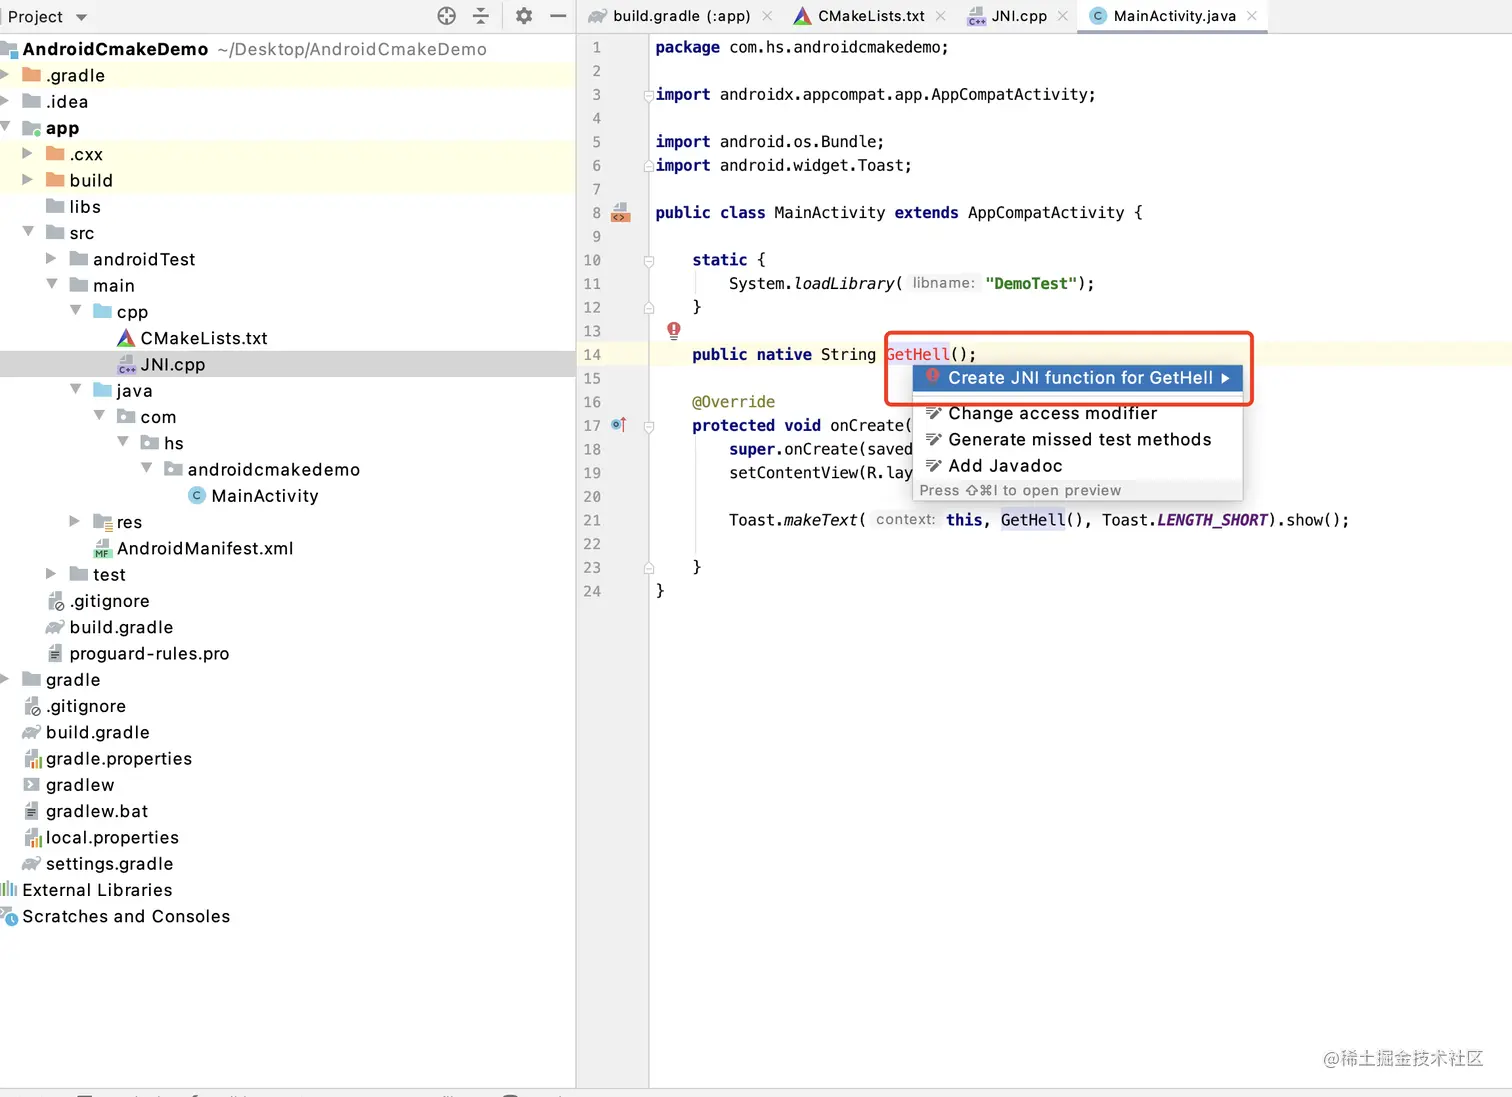This screenshot has width=1512, height=1097.
Task: Click the locate/select opened file target icon
Action: pyautogui.click(x=447, y=16)
